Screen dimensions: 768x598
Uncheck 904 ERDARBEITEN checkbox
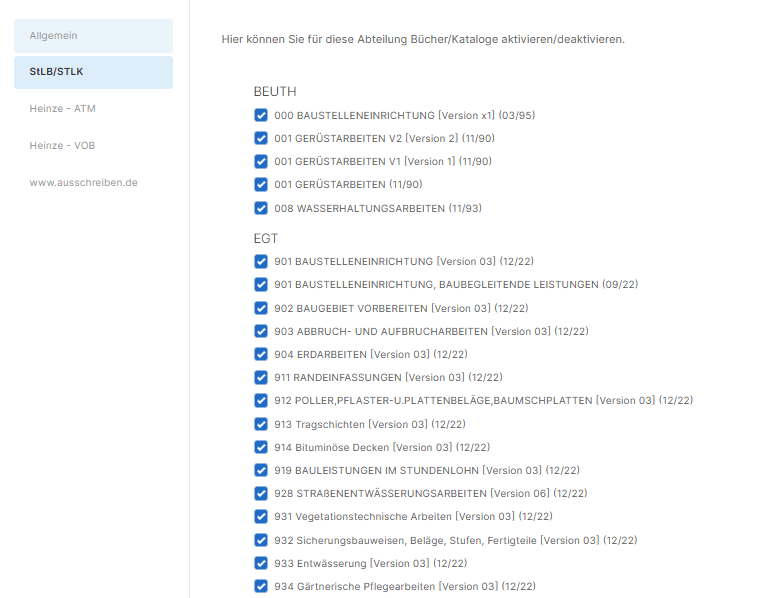click(x=261, y=354)
